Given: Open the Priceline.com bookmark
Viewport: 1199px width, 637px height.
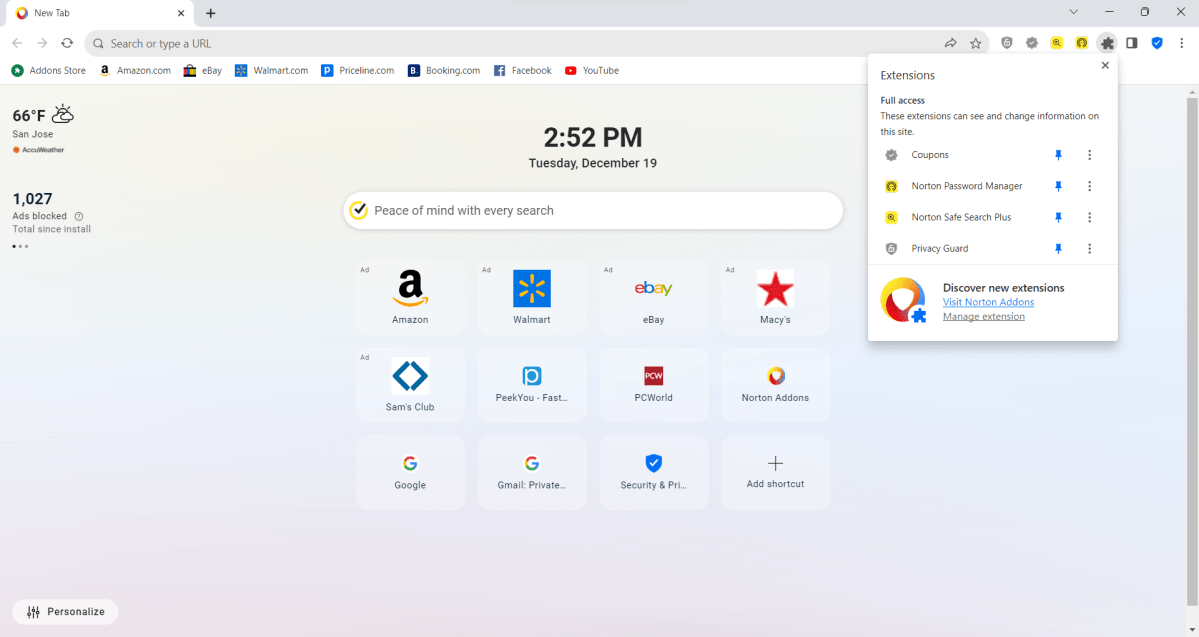Looking at the screenshot, I should tap(358, 70).
